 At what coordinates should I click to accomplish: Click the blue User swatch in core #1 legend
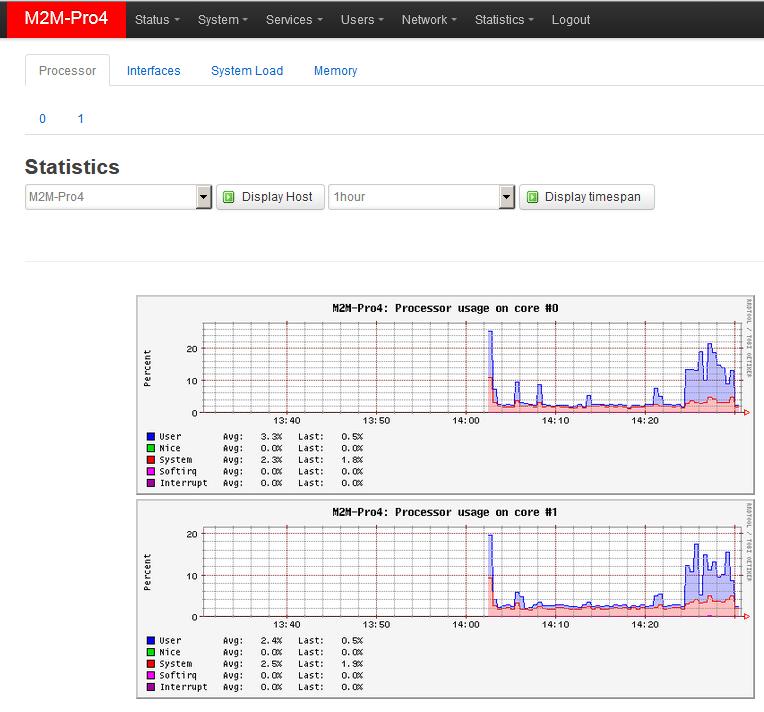point(151,640)
